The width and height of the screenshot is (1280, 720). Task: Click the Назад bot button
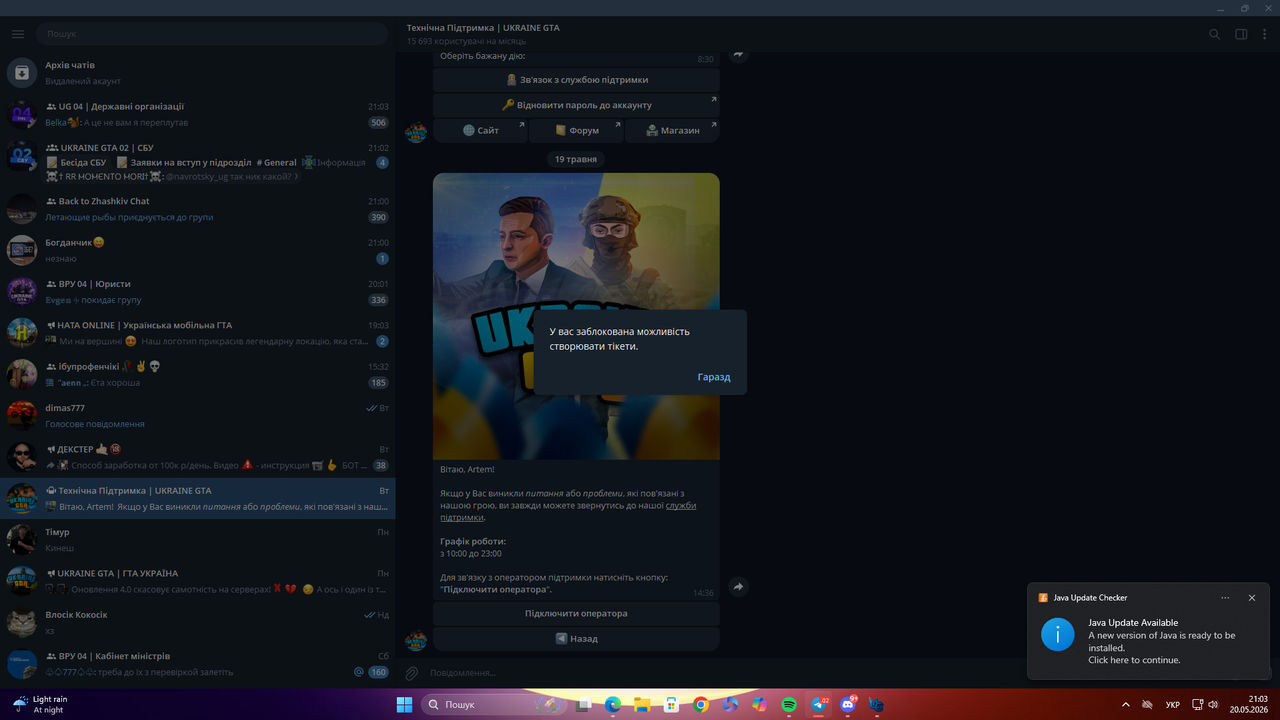tap(576, 638)
